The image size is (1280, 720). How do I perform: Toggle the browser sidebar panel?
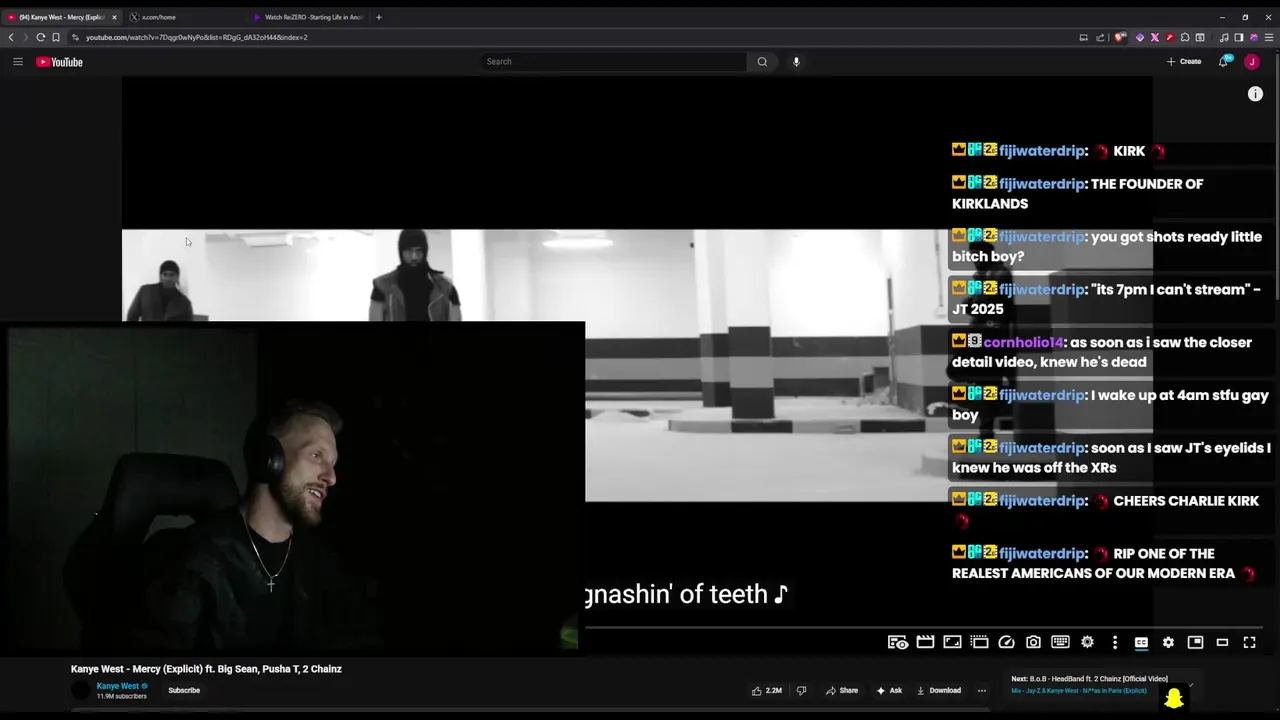point(1238,37)
